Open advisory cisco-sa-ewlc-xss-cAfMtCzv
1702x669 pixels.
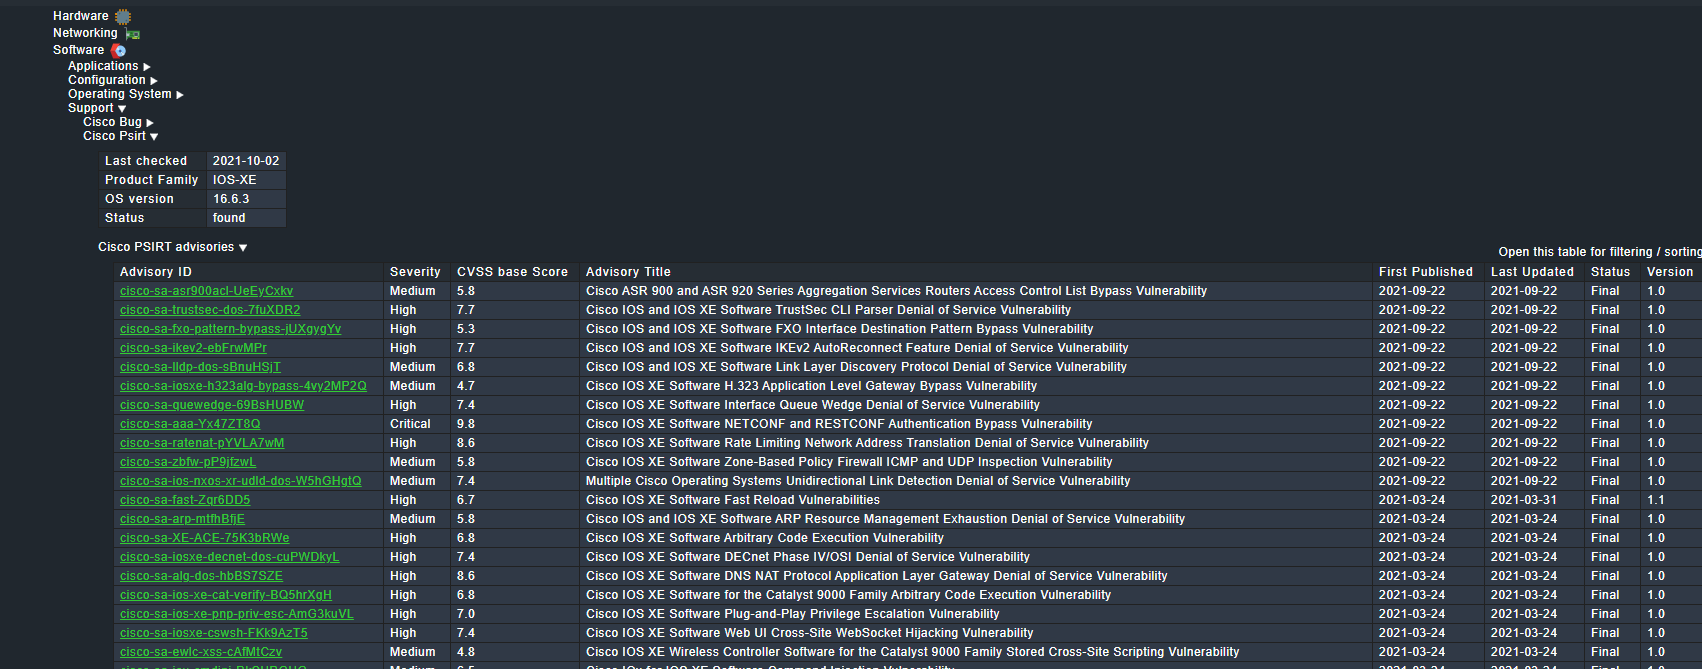201,652
